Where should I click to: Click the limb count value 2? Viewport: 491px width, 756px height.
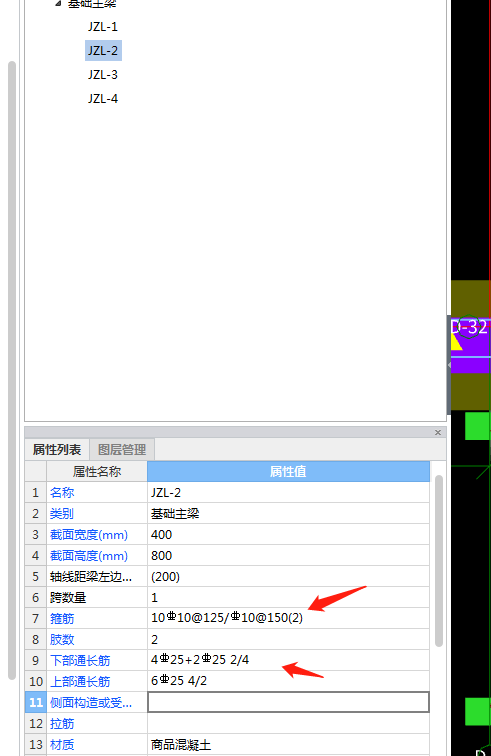click(x=288, y=640)
